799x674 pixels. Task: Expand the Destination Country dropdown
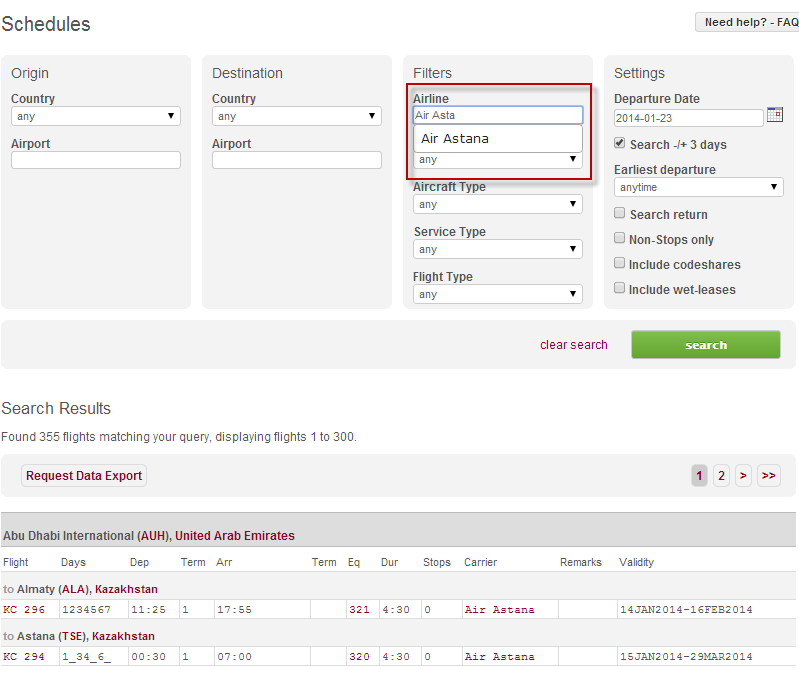(x=297, y=117)
